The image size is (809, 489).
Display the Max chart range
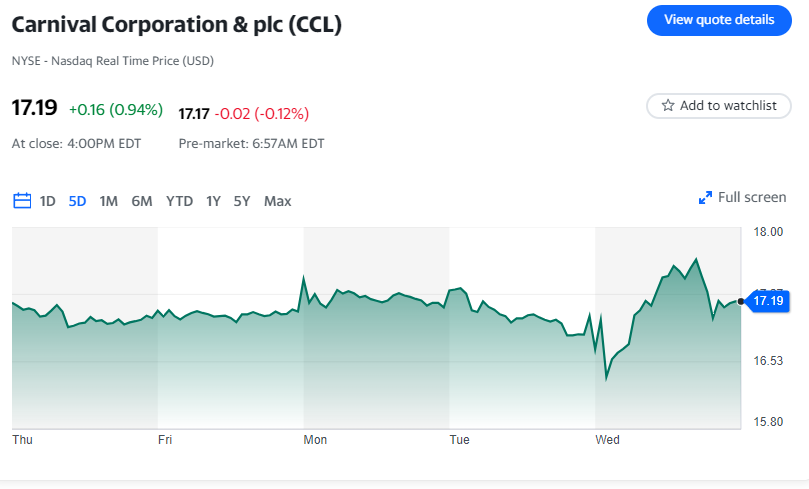pos(277,201)
